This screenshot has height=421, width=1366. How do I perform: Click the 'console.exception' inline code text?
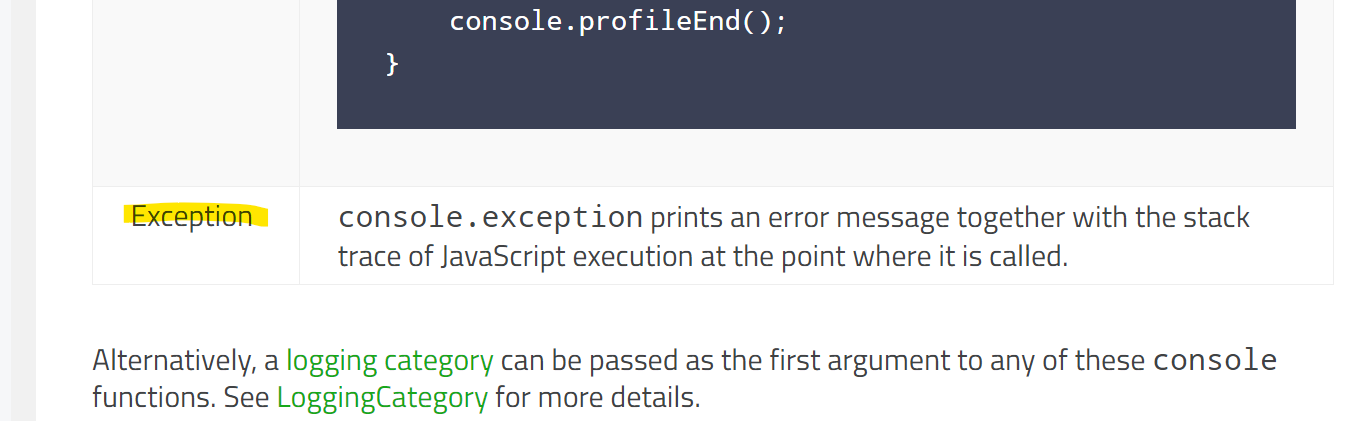pos(490,217)
